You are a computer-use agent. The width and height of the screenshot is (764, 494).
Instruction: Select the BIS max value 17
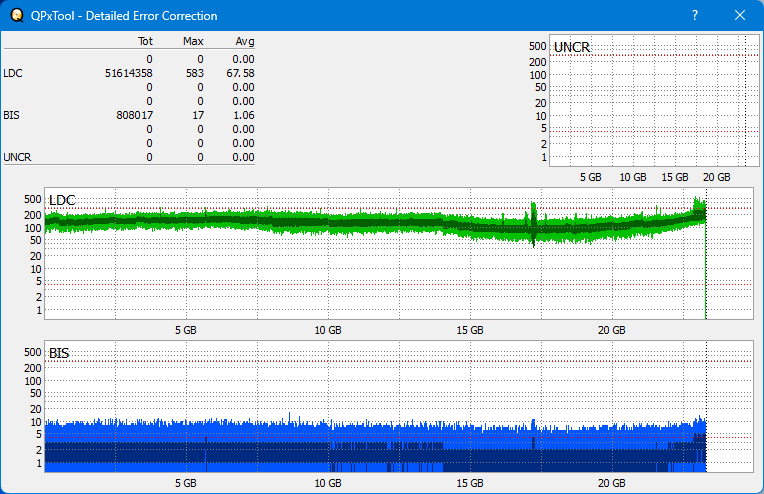pyautogui.click(x=198, y=115)
